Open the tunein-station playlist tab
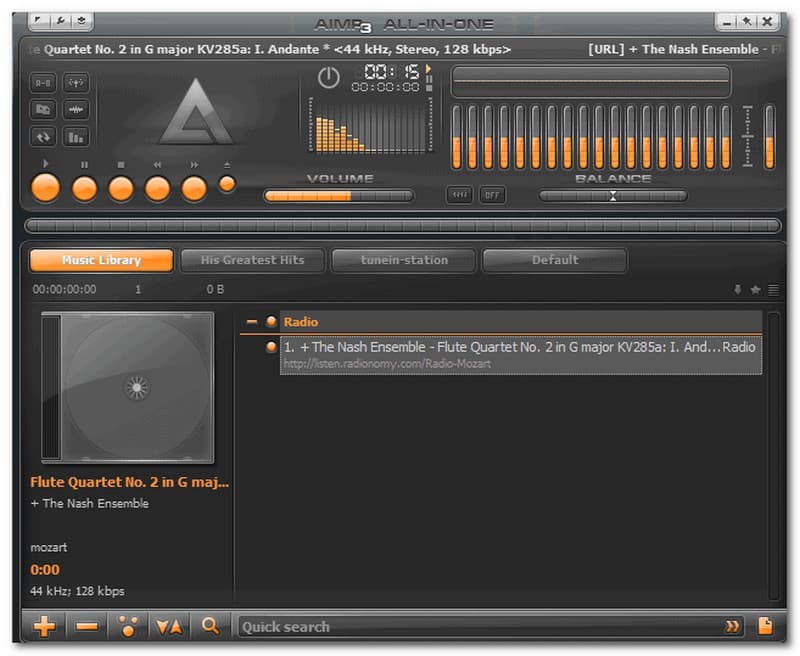Screen dimensions: 800x656 [404, 260]
